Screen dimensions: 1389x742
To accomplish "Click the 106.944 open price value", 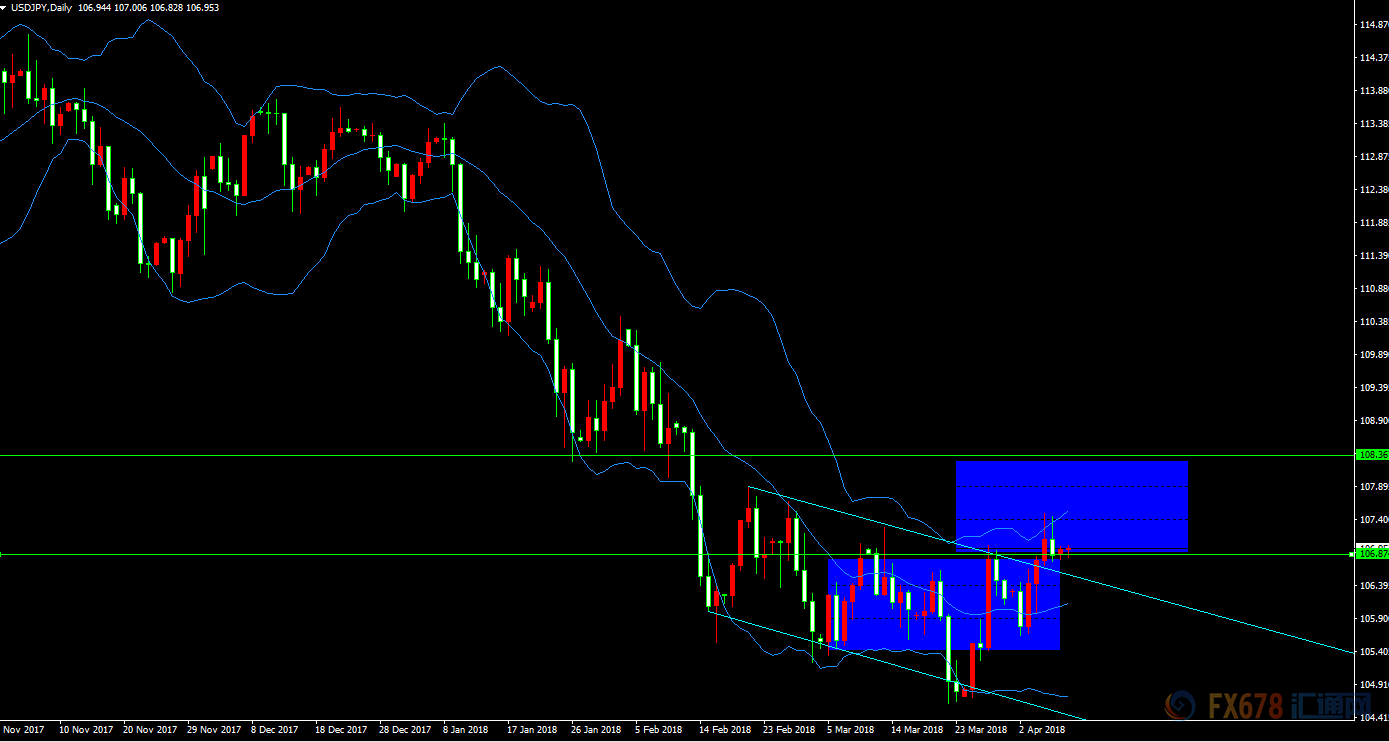I will click(x=94, y=8).
